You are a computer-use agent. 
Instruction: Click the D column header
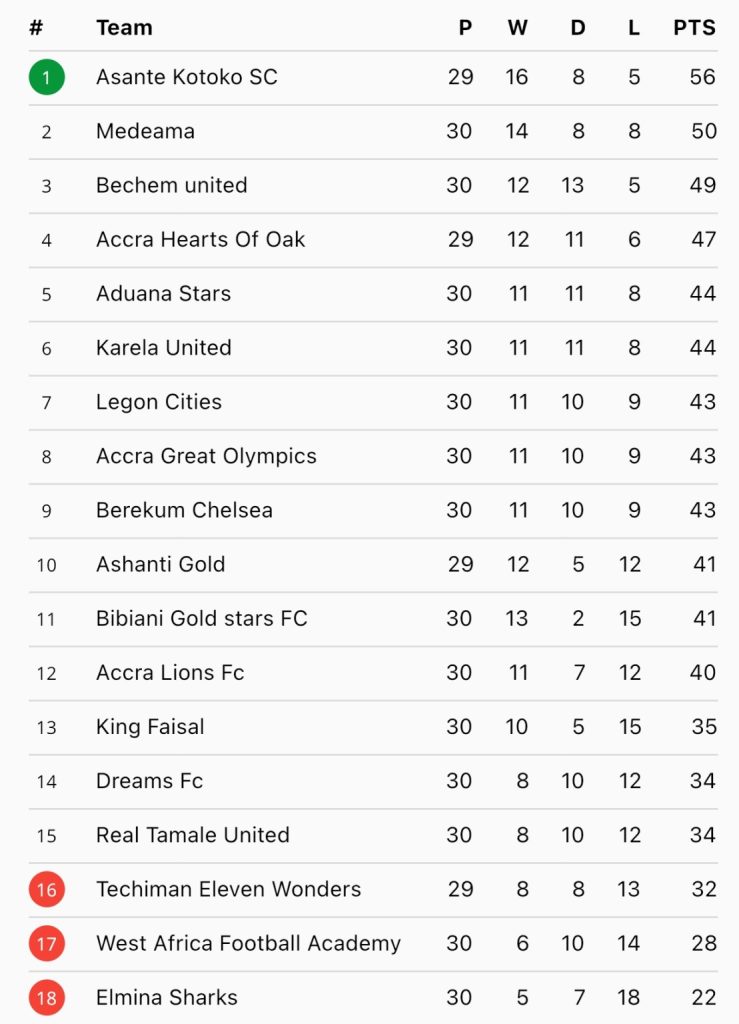(x=578, y=27)
